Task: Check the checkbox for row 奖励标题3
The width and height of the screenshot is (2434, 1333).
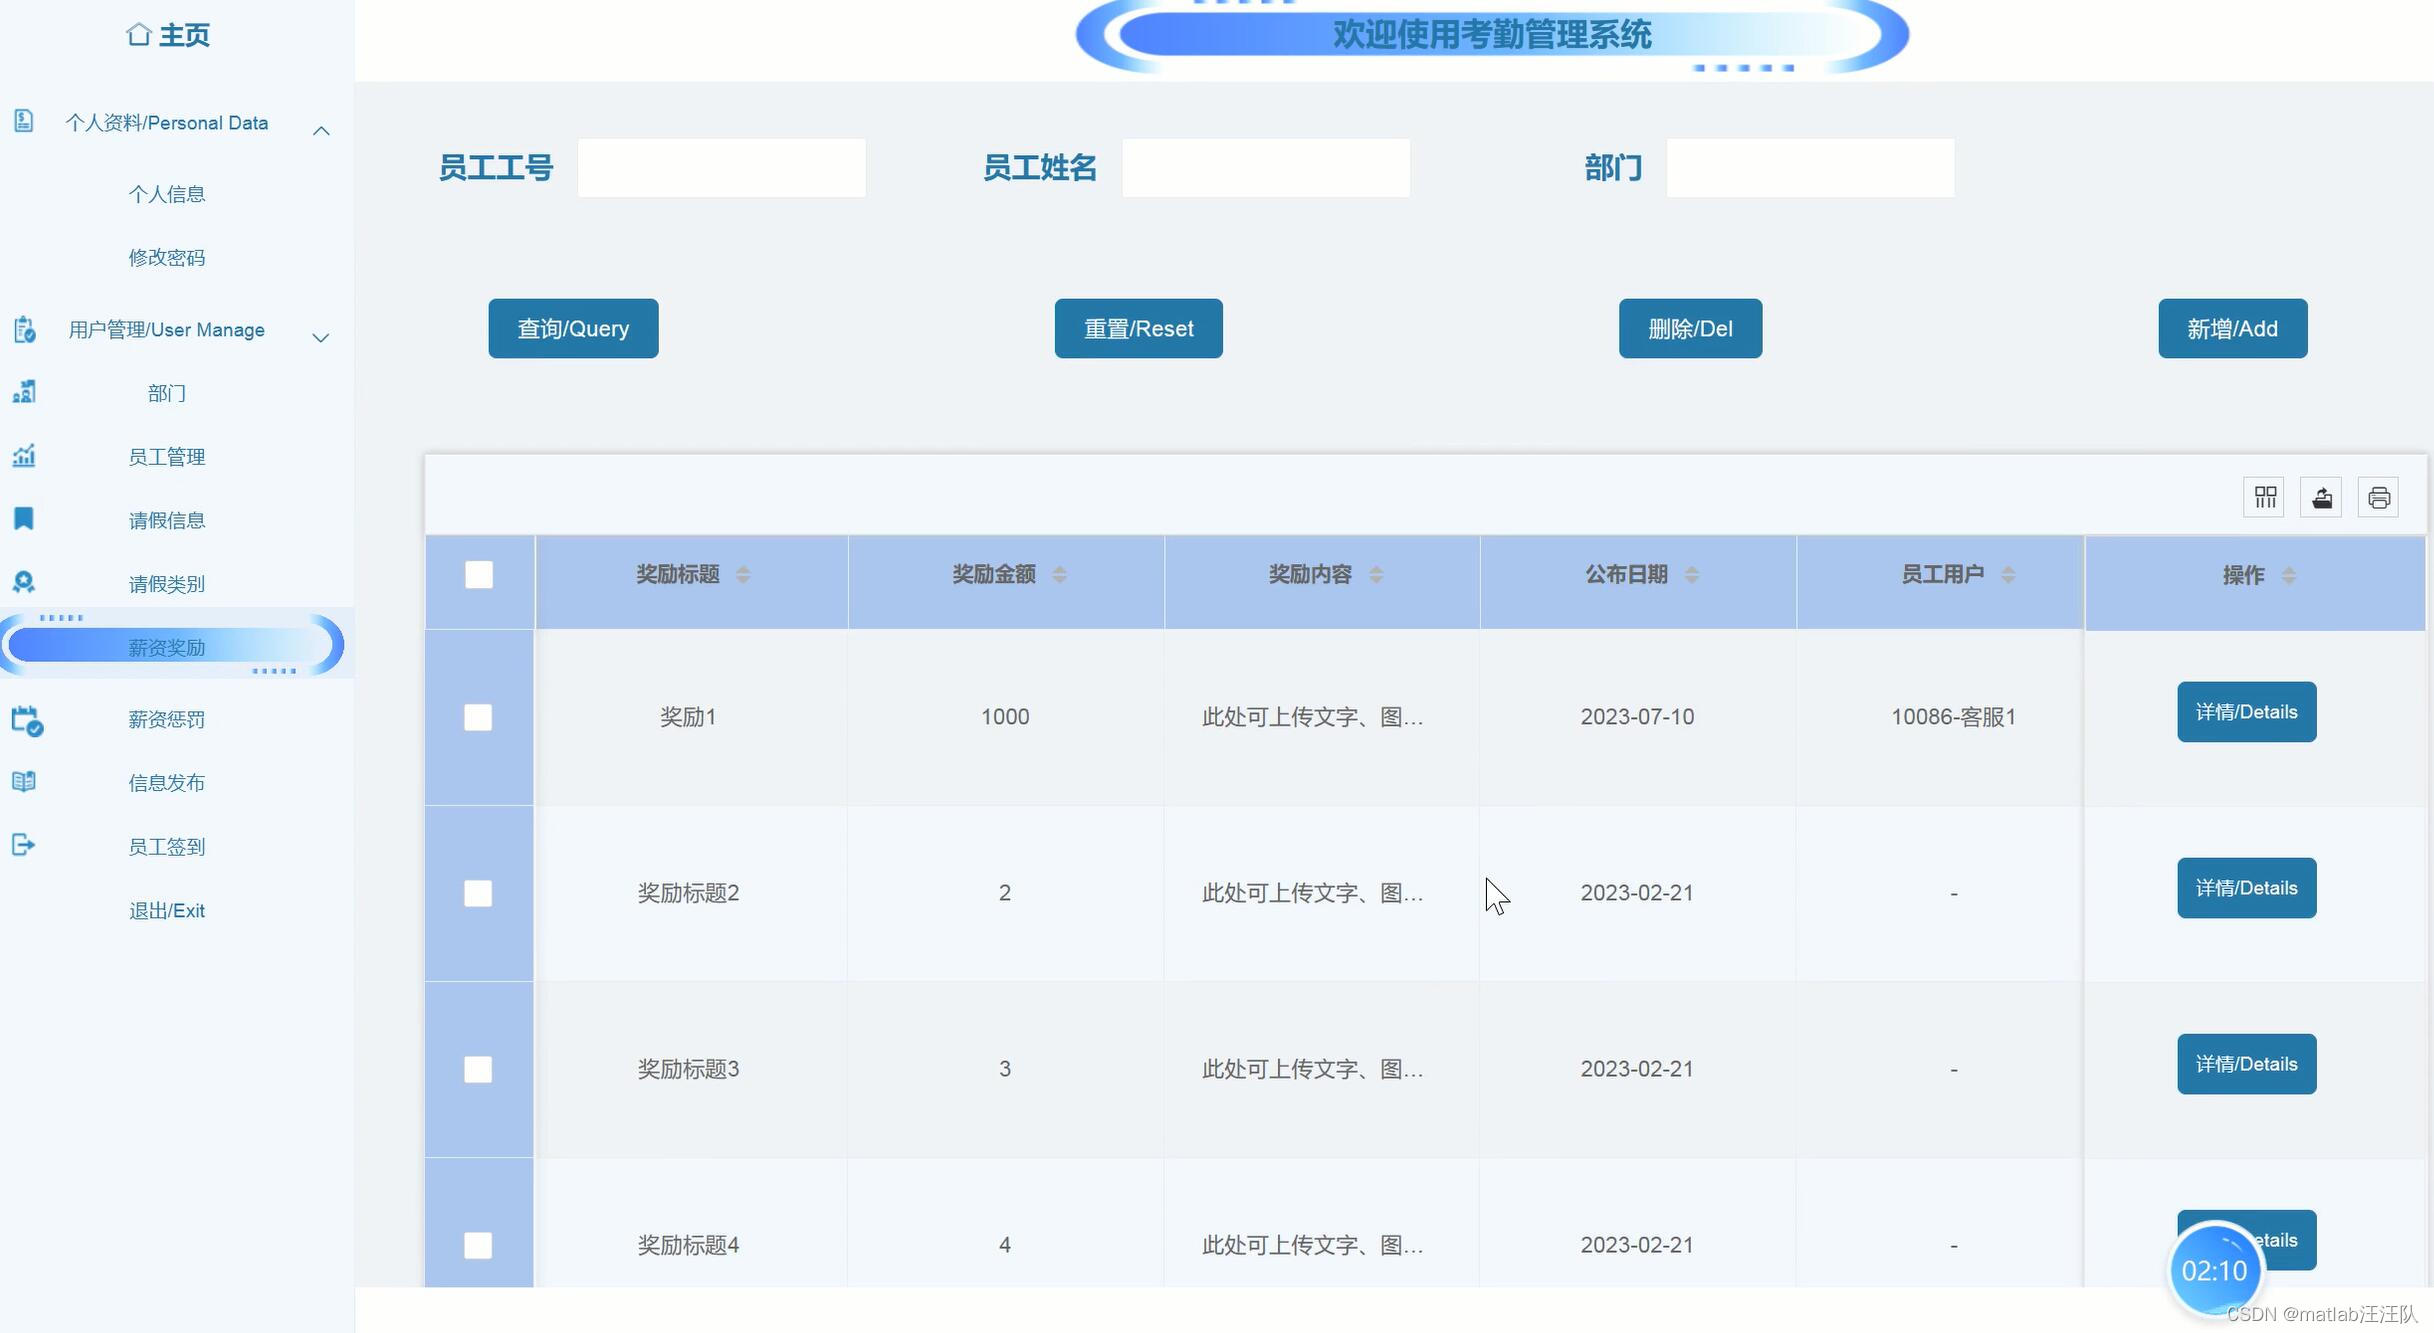Action: click(x=478, y=1069)
